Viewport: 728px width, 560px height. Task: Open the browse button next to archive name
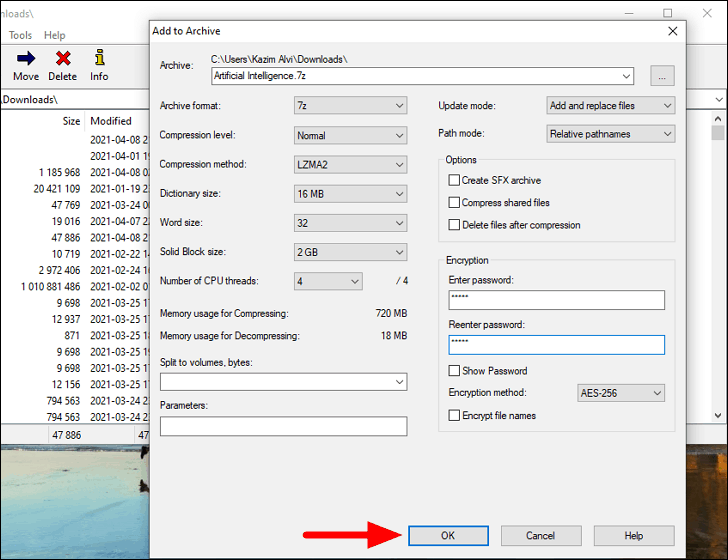tap(662, 76)
